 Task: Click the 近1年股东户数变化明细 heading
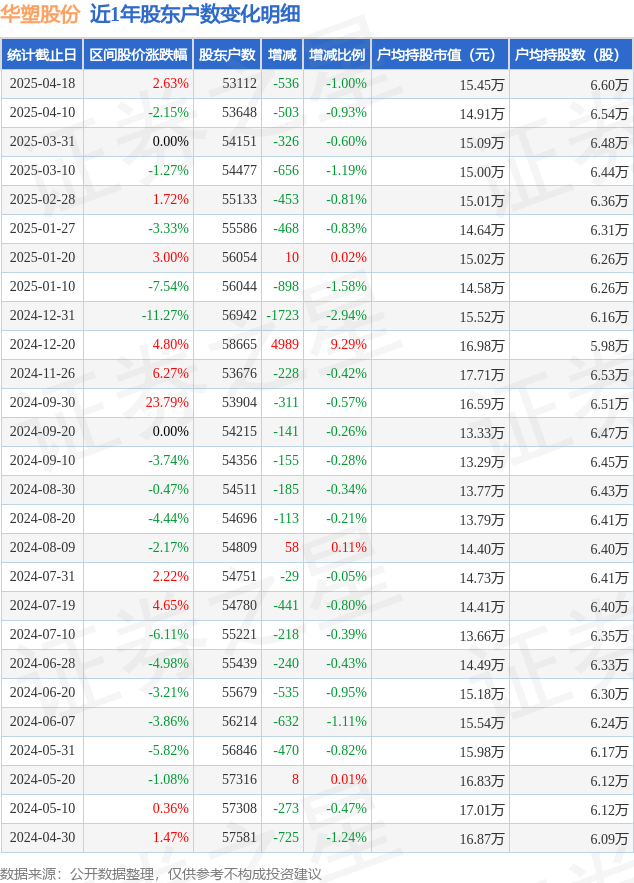(195, 14)
